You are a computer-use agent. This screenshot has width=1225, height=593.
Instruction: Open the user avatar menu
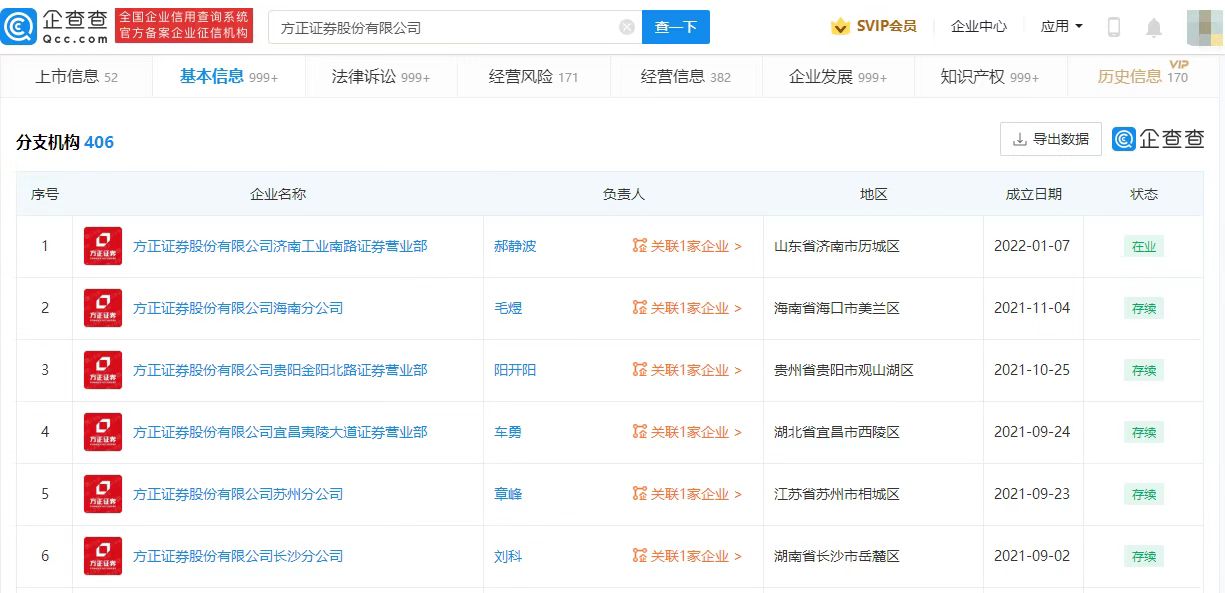click(1204, 27)
